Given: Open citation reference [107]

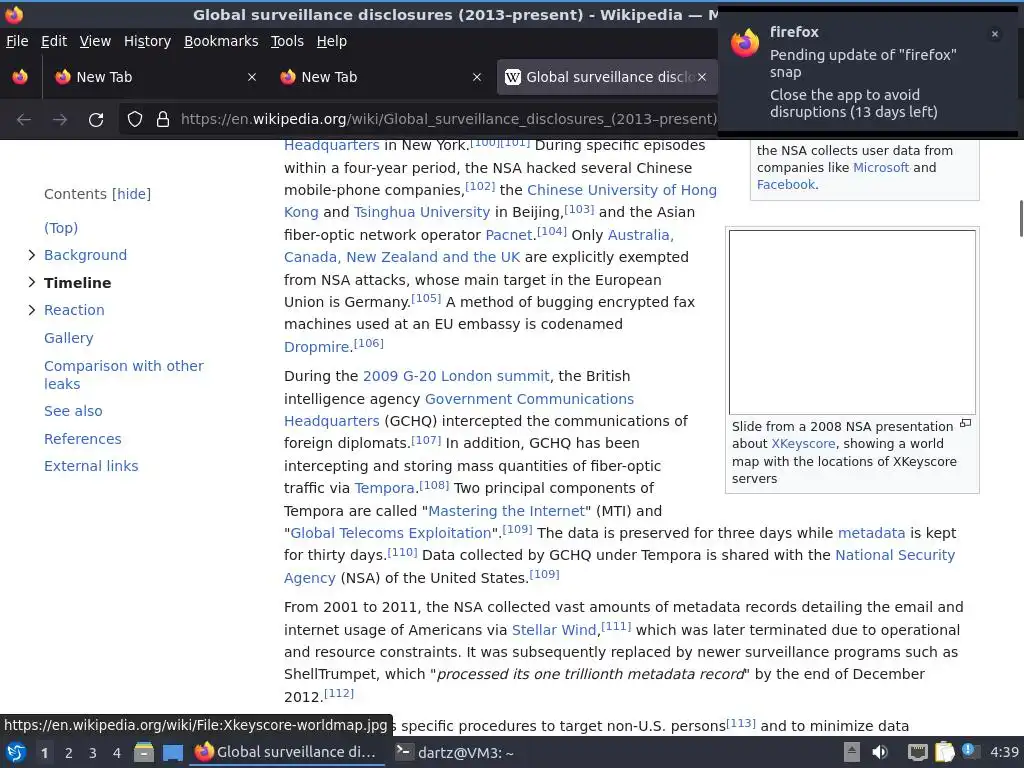Looking at the screenshot, I should point(426,440).
